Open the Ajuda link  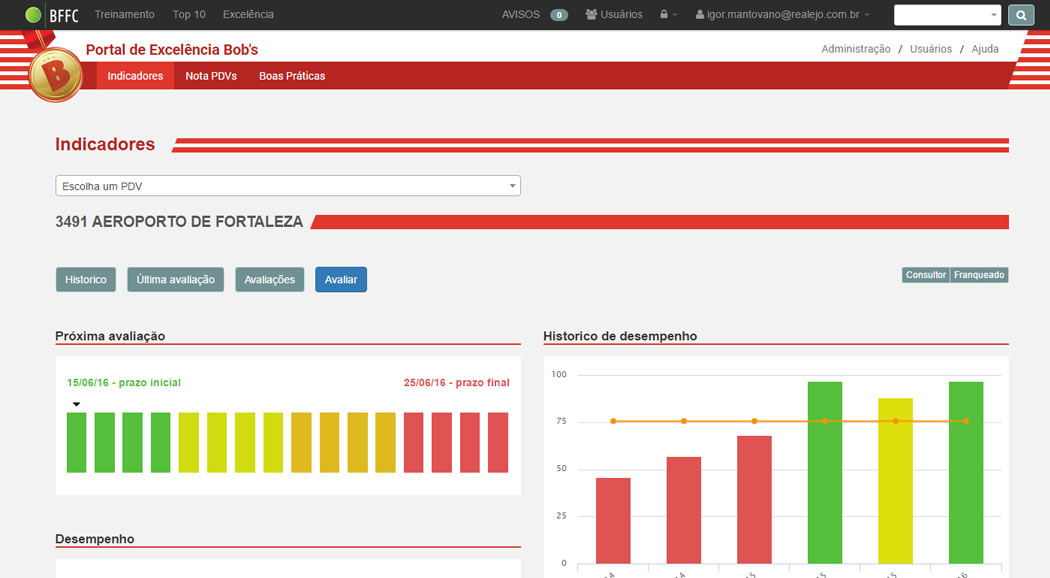pyautogui.click(x=985, y=49)
